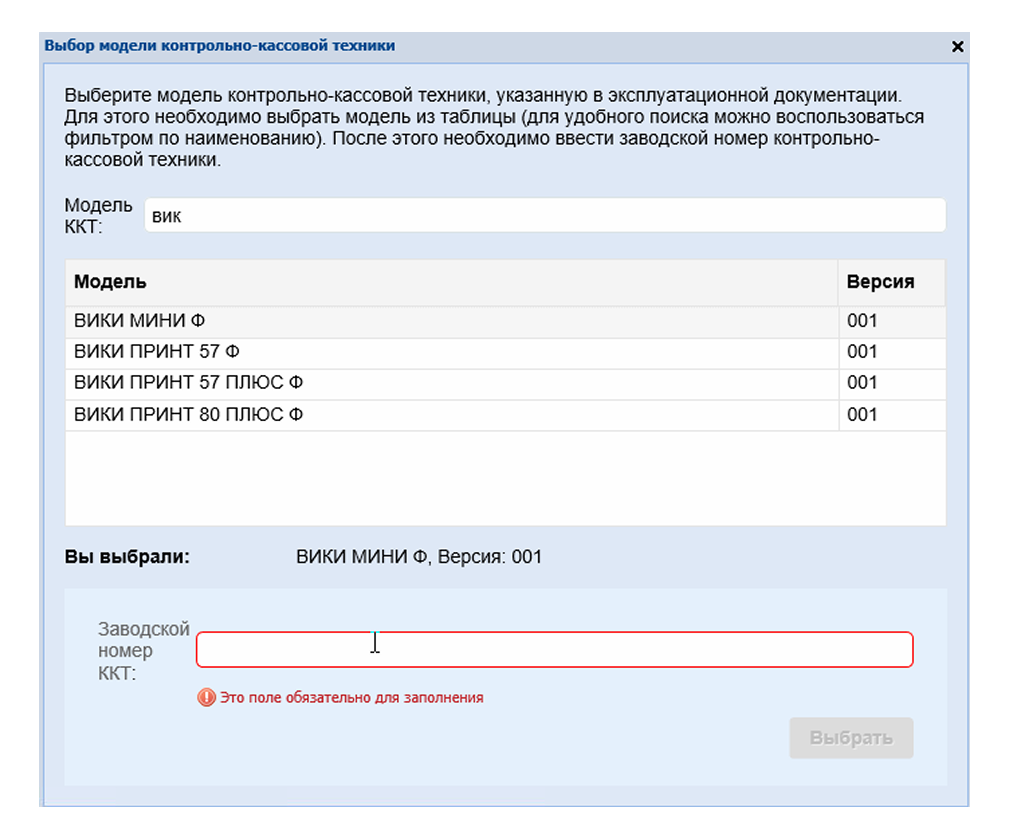1010x840 pixels.
Task: Choose ВИКИ ПРИНТ 80 ПЛЮС Ф model
Action: point(506,415)
